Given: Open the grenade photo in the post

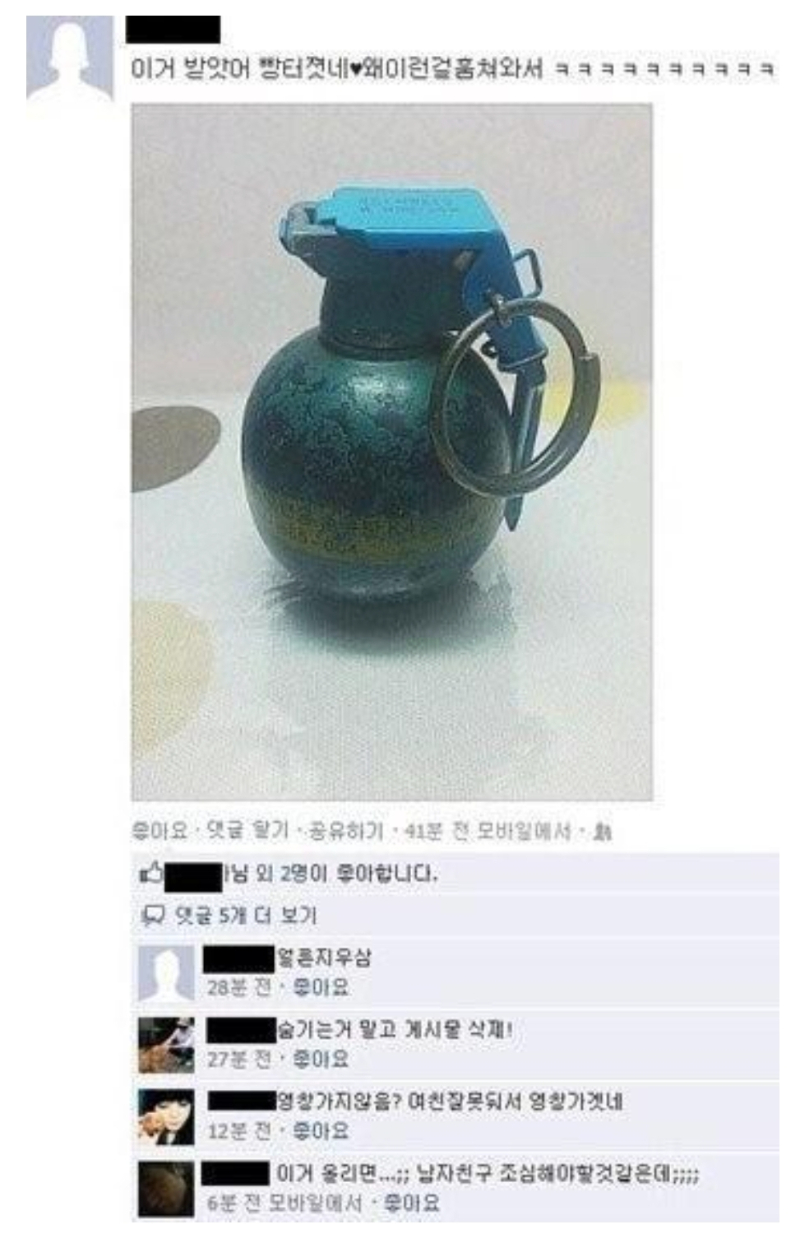Looking at the screenshot, I should click(x=392, y=452).
